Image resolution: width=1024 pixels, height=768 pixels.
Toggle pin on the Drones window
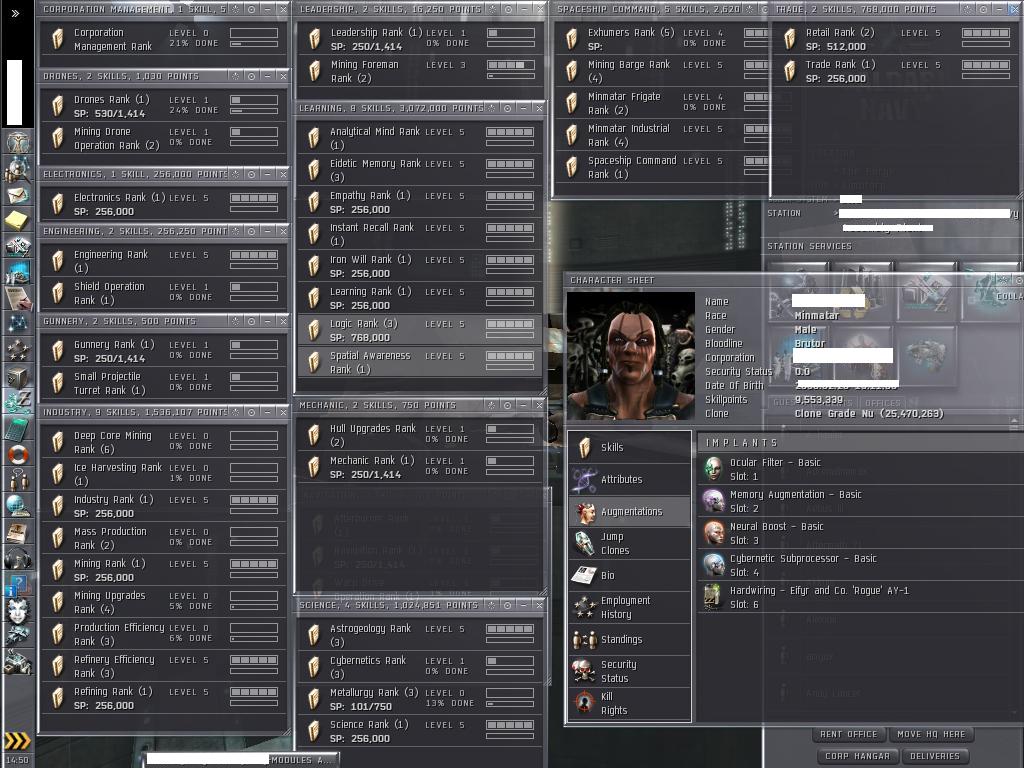pyautogui.click(x=251, y=76)
